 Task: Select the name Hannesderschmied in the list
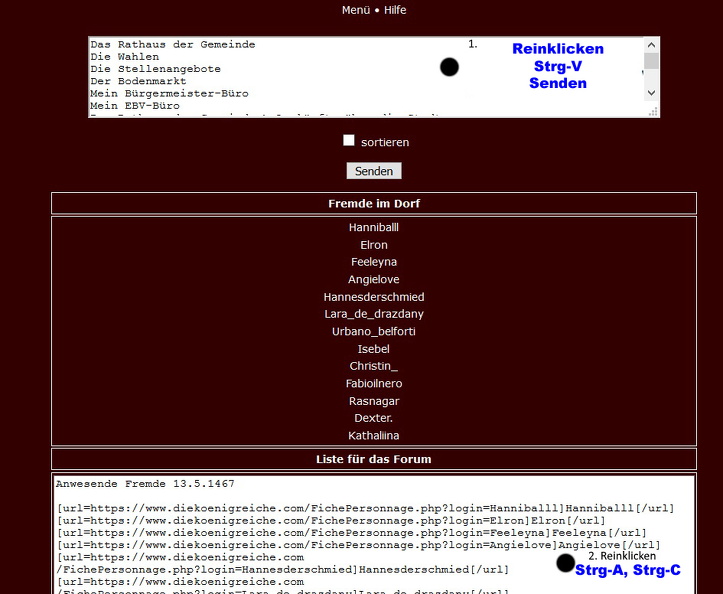374,297
